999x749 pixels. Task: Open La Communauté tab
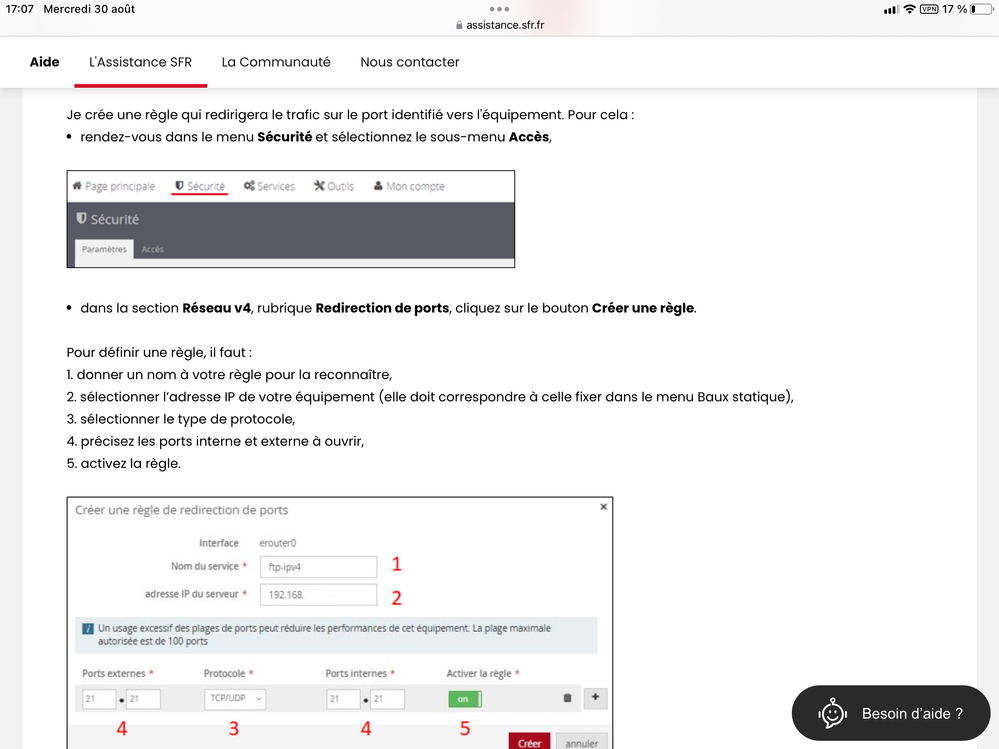(x=276, y=62)
